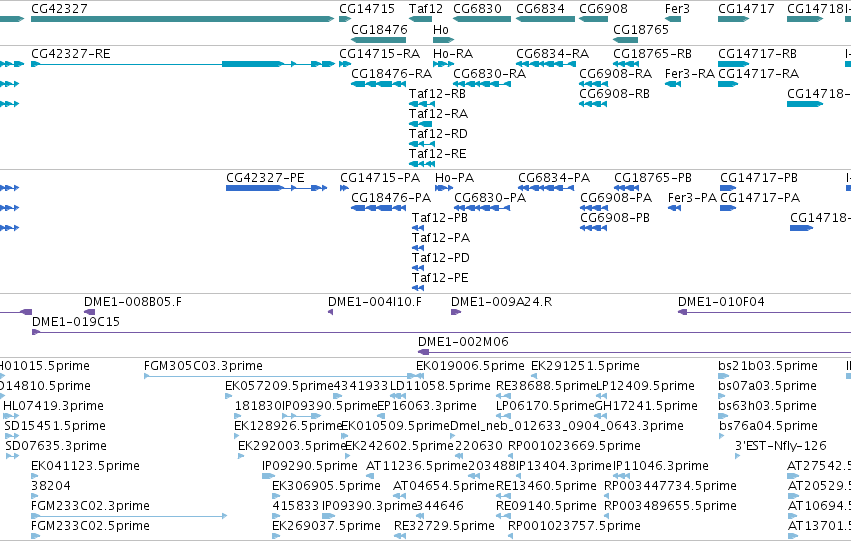851x541 pixels.
Task: Select transcript Taf12-RE
Action: [x=437, y=154]
